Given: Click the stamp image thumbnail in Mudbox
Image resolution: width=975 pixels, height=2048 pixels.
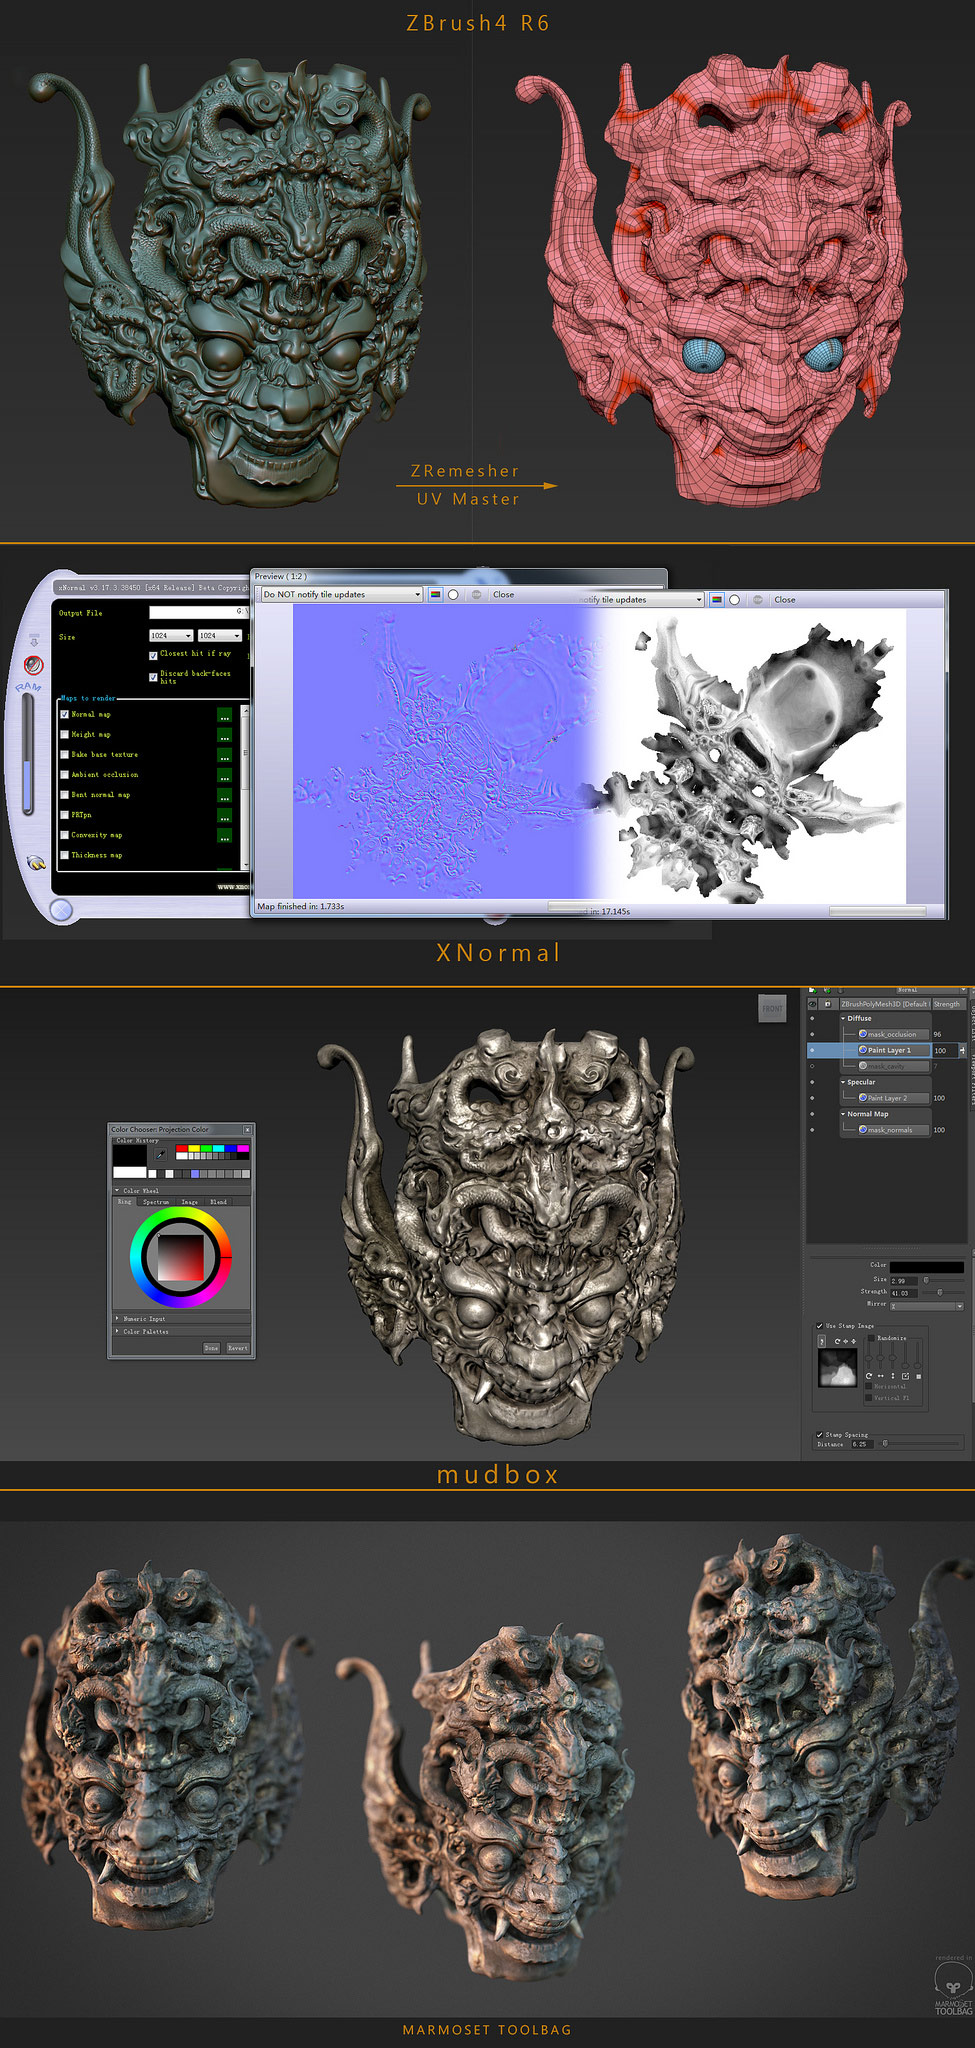Looking at the screenshot, I should coord(837,1367).
